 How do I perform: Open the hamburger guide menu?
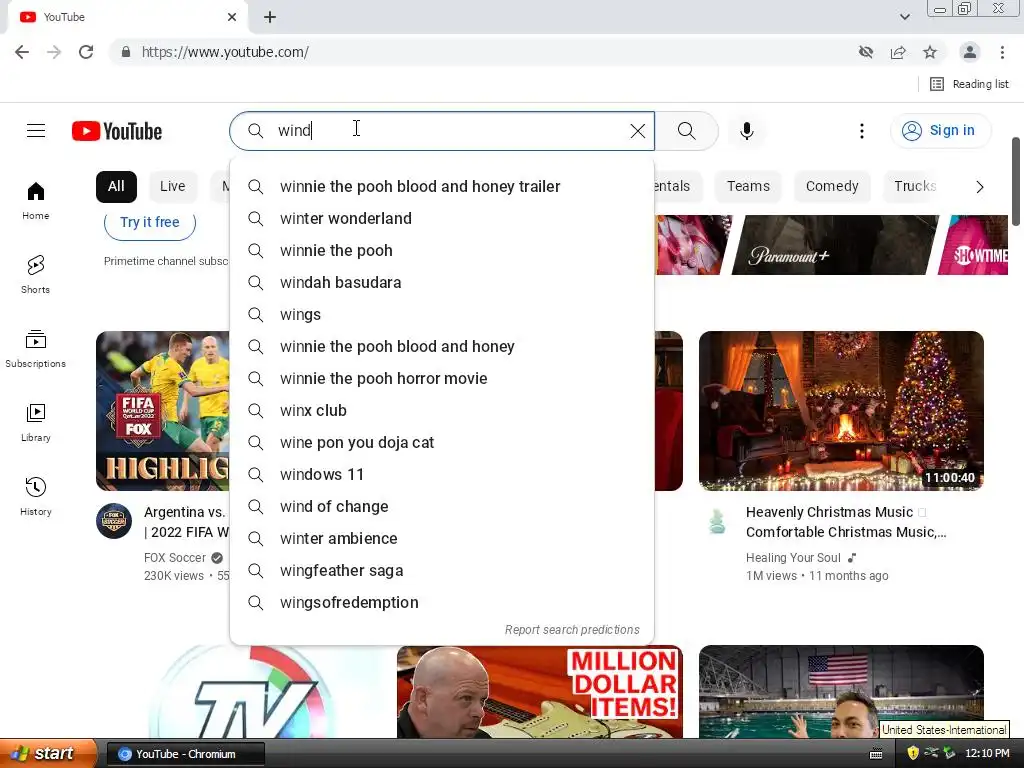point(36,131)
